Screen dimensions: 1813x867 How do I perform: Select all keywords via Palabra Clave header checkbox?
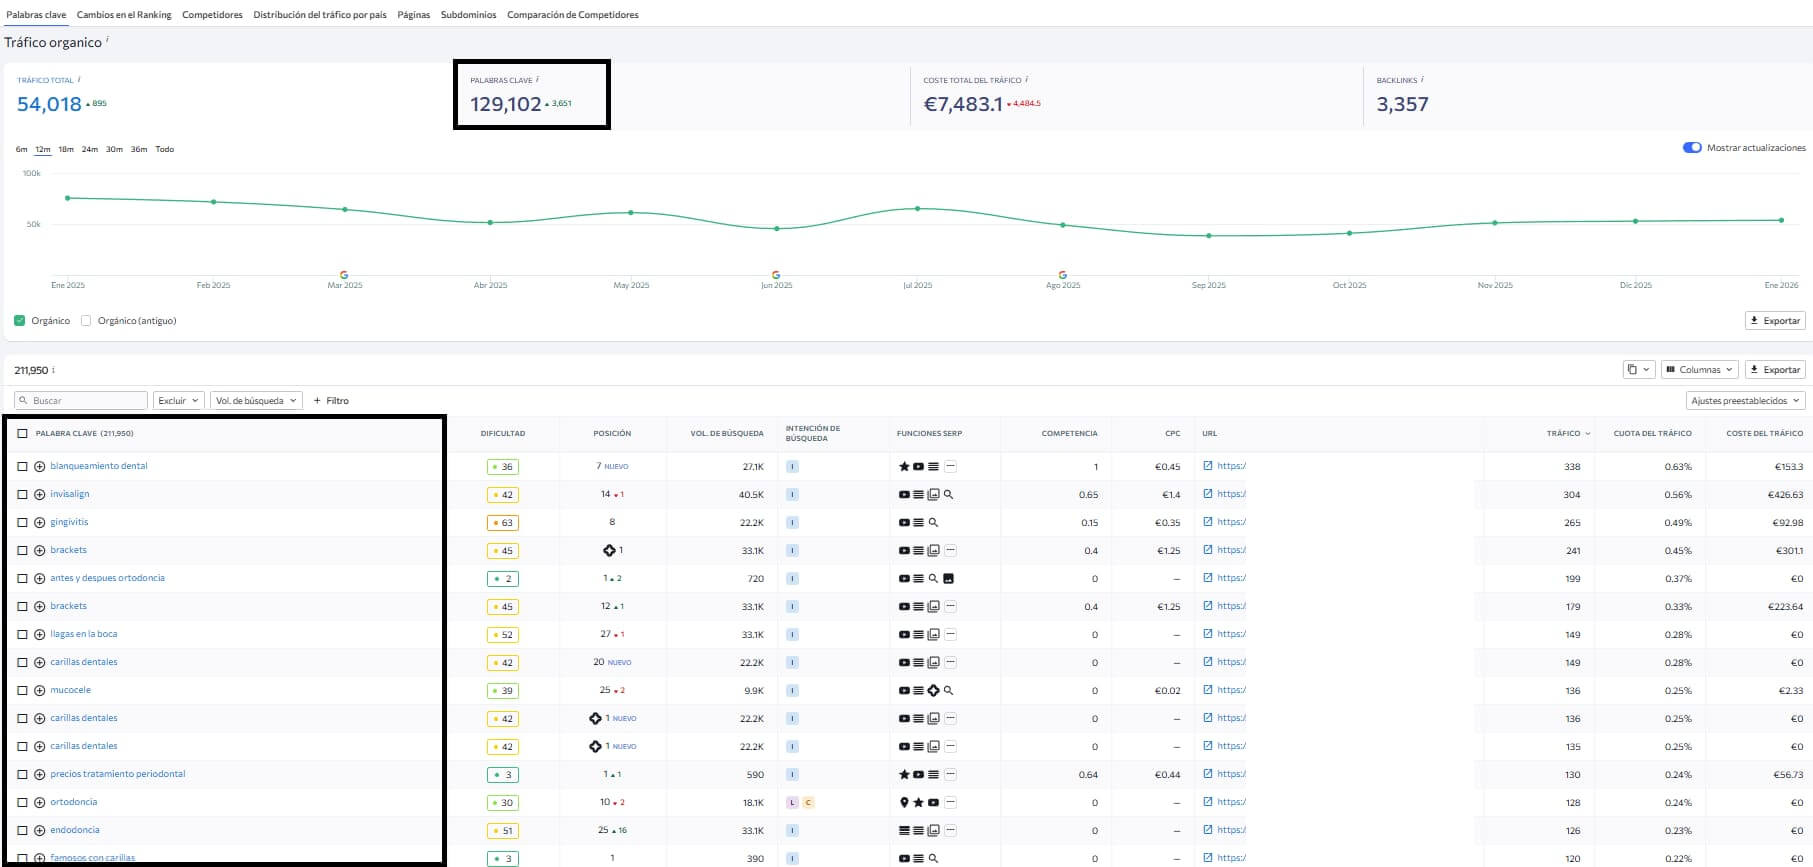click(22, 434)
